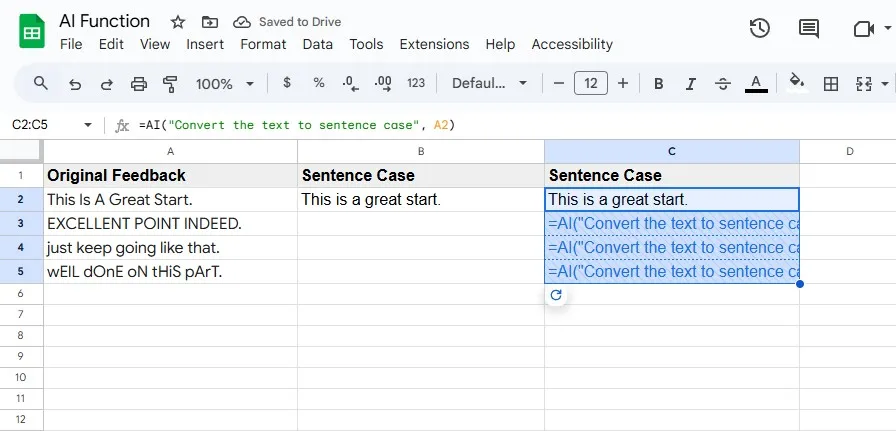
Task: Increase font size with plus button
Action: pos(623,84)
